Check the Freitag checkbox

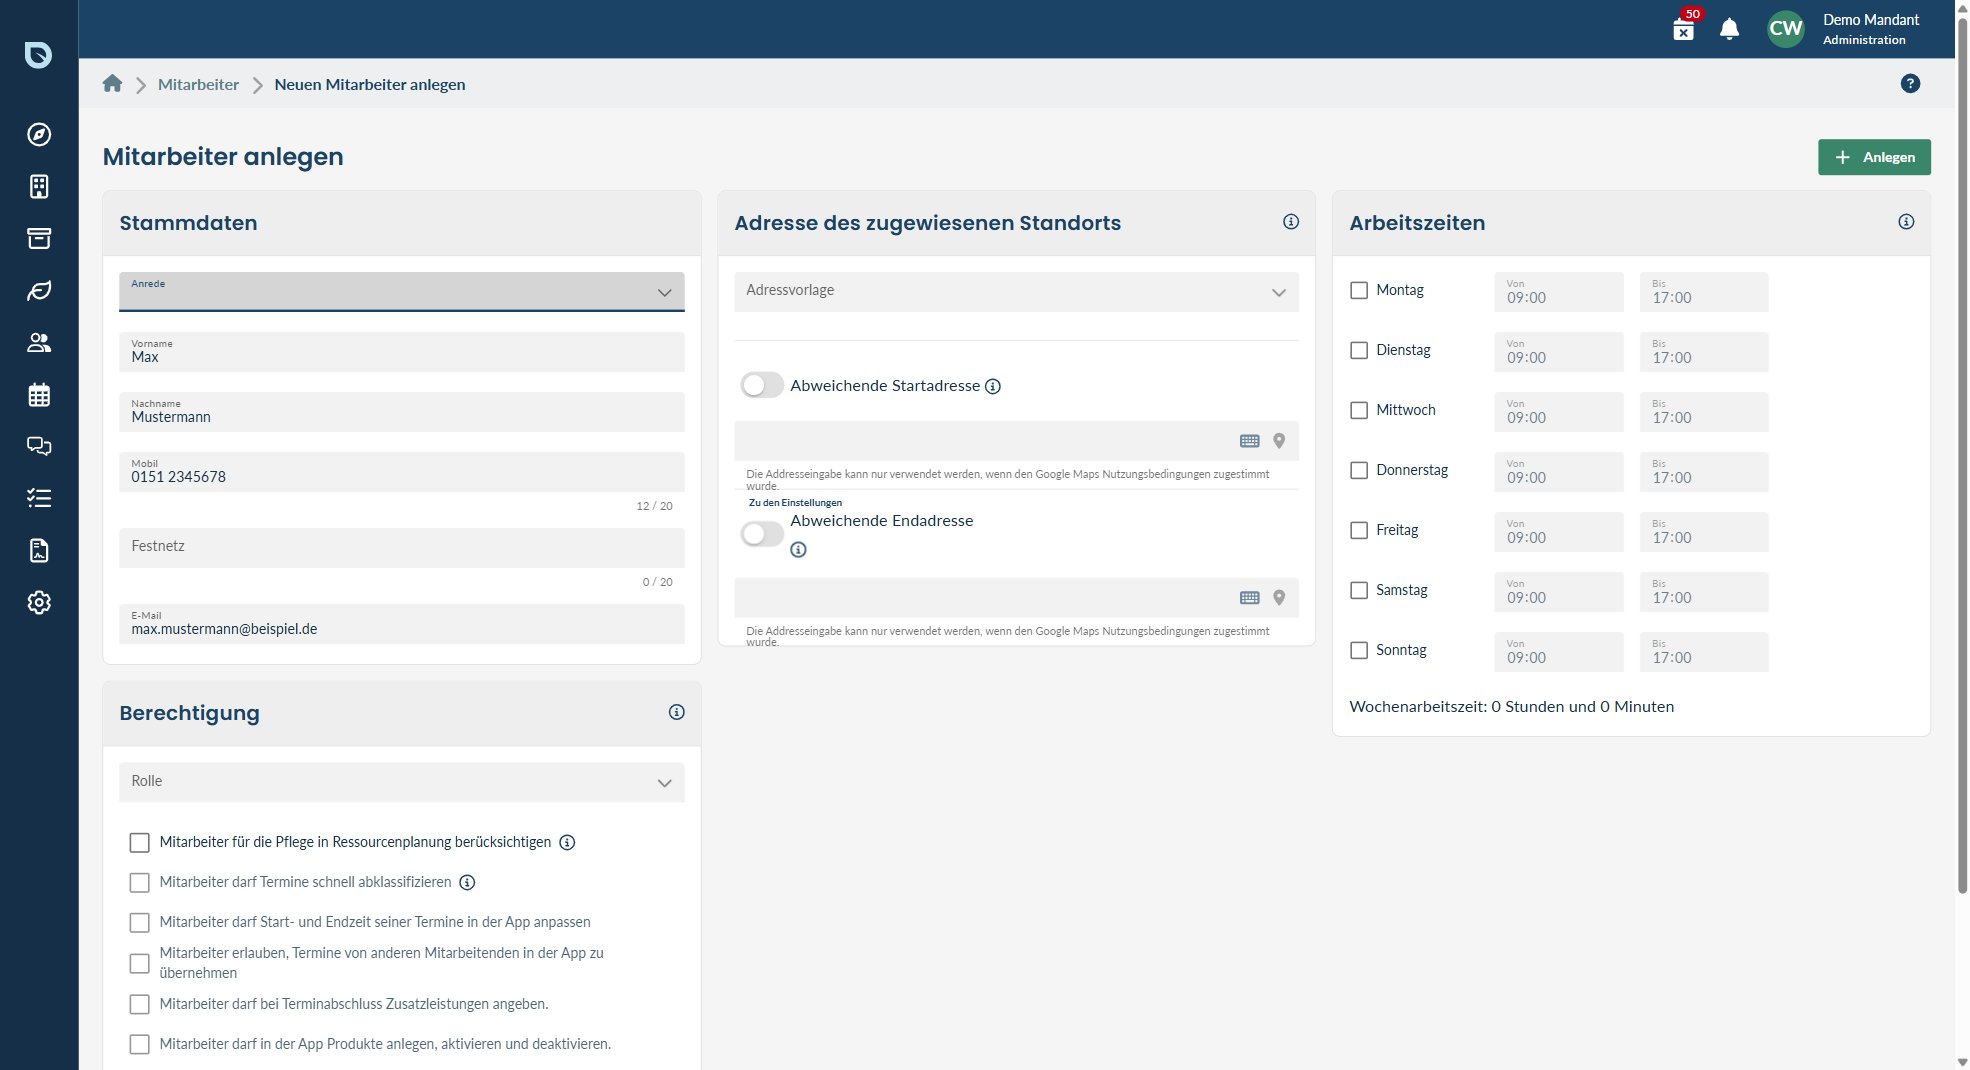1359,530
